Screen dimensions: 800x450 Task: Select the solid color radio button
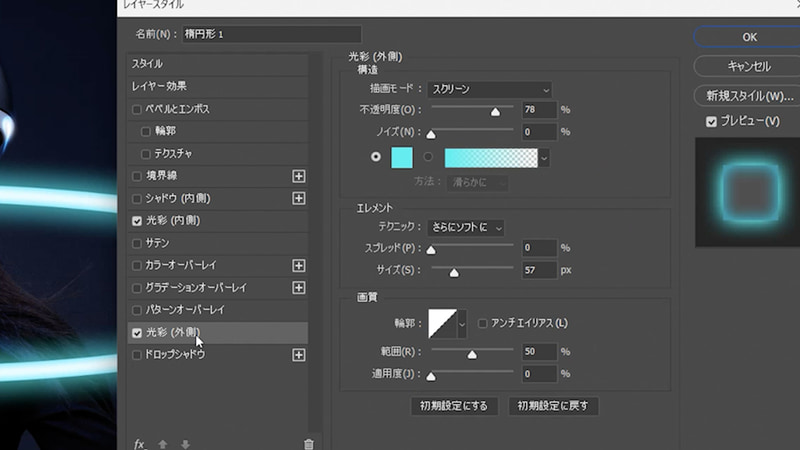coord(376,157)
